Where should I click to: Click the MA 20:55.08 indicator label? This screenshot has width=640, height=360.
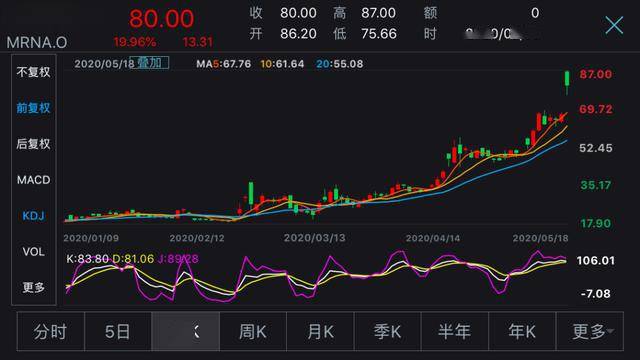tap(340, 64)
